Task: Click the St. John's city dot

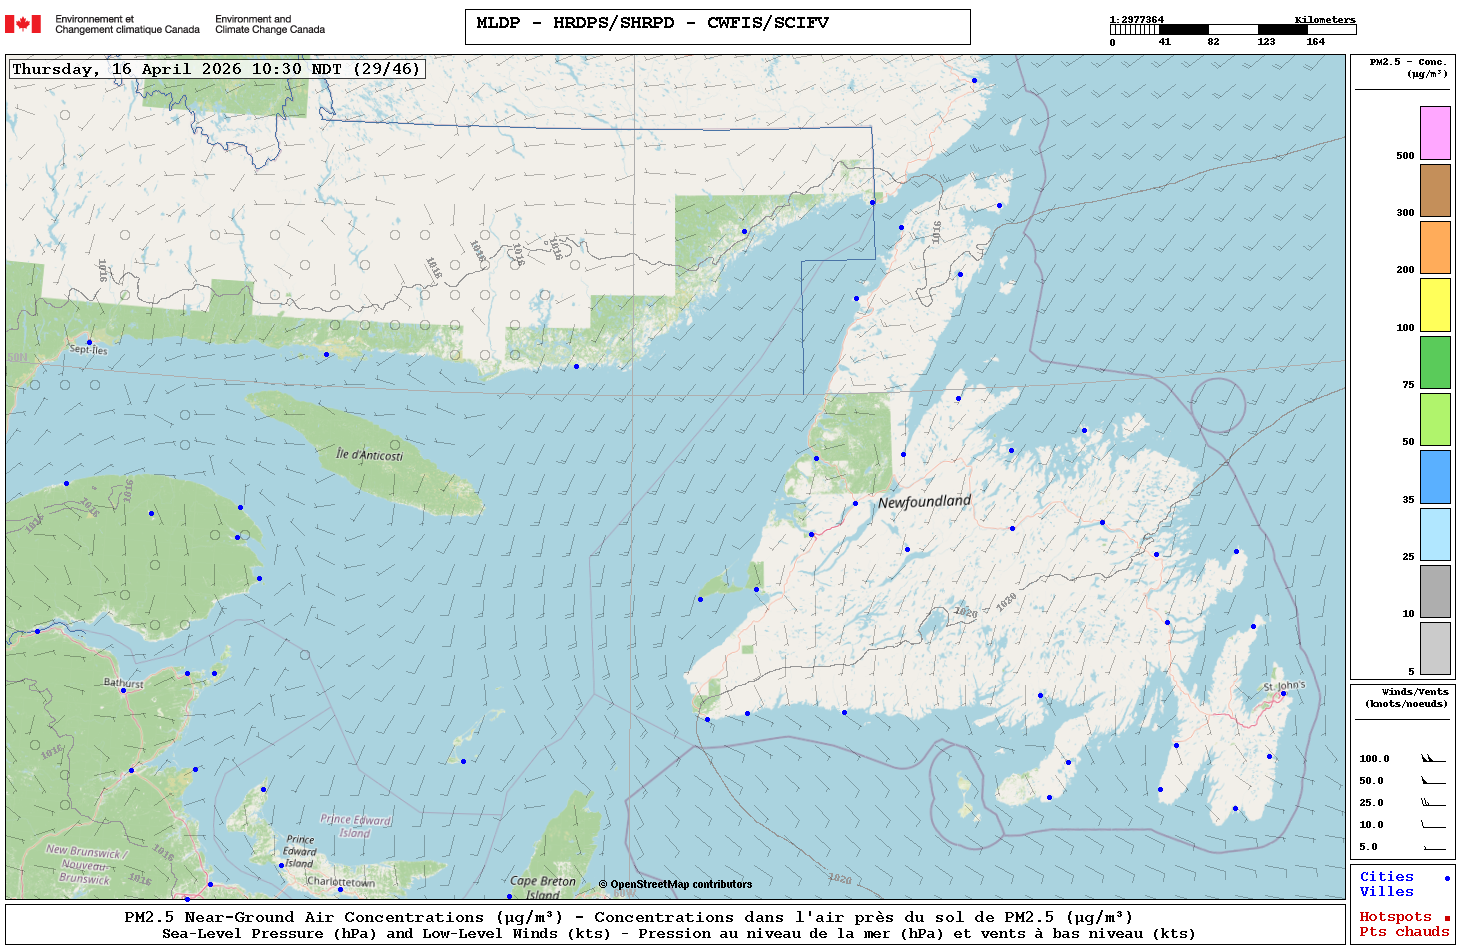Action: tap(1283, 693)
